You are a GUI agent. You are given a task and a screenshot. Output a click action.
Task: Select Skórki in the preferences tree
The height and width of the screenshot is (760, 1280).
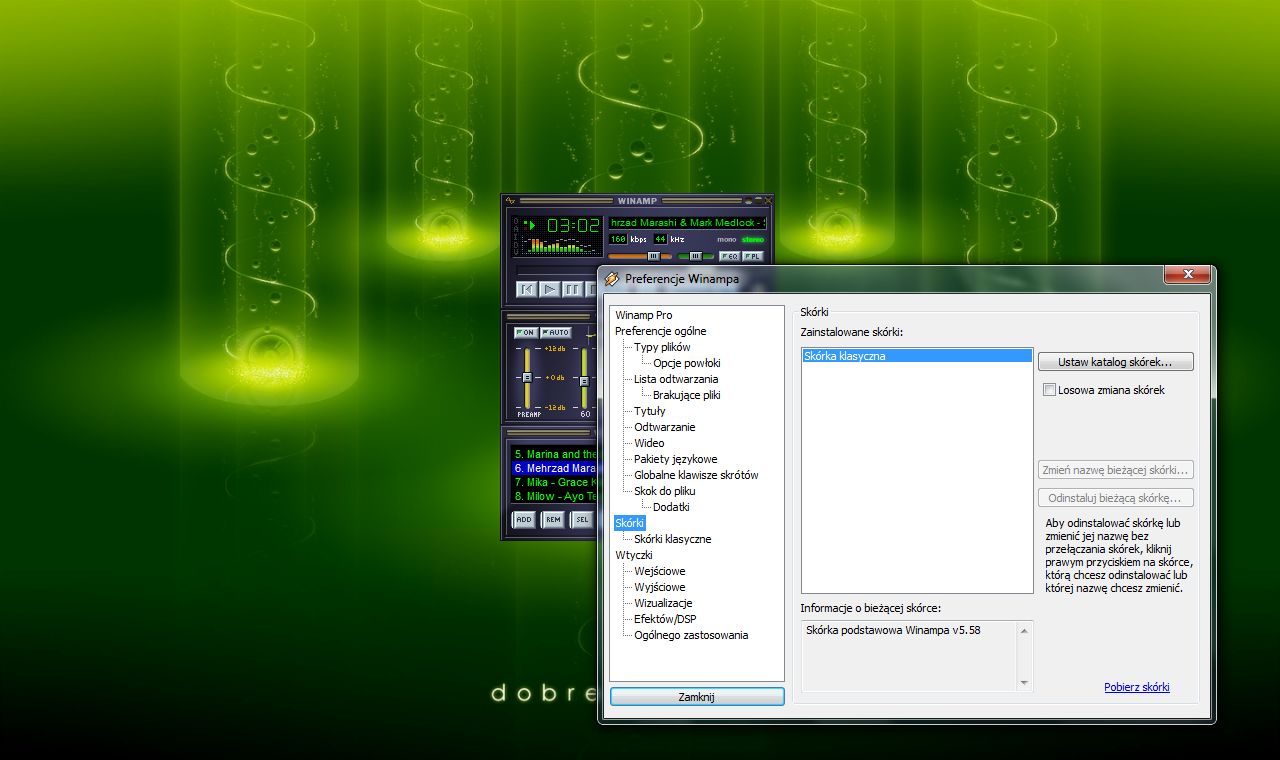pyautogui.click(x=630, y=523)
